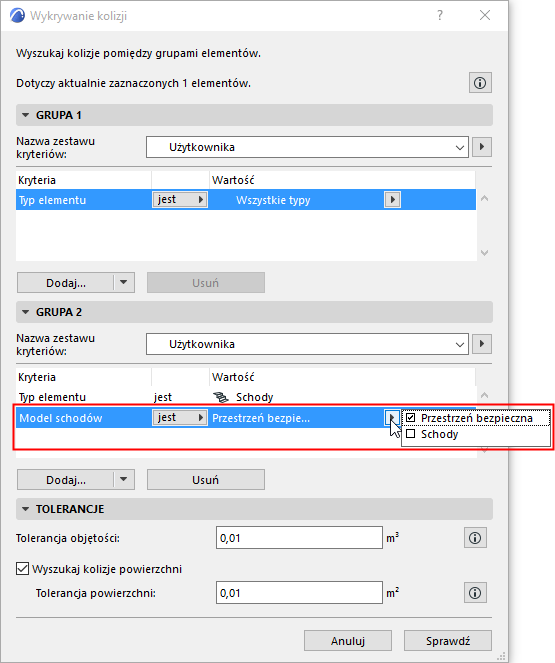Click Usuń button in Grupa 2
The image size is (555, 663).
coord(206,479)
